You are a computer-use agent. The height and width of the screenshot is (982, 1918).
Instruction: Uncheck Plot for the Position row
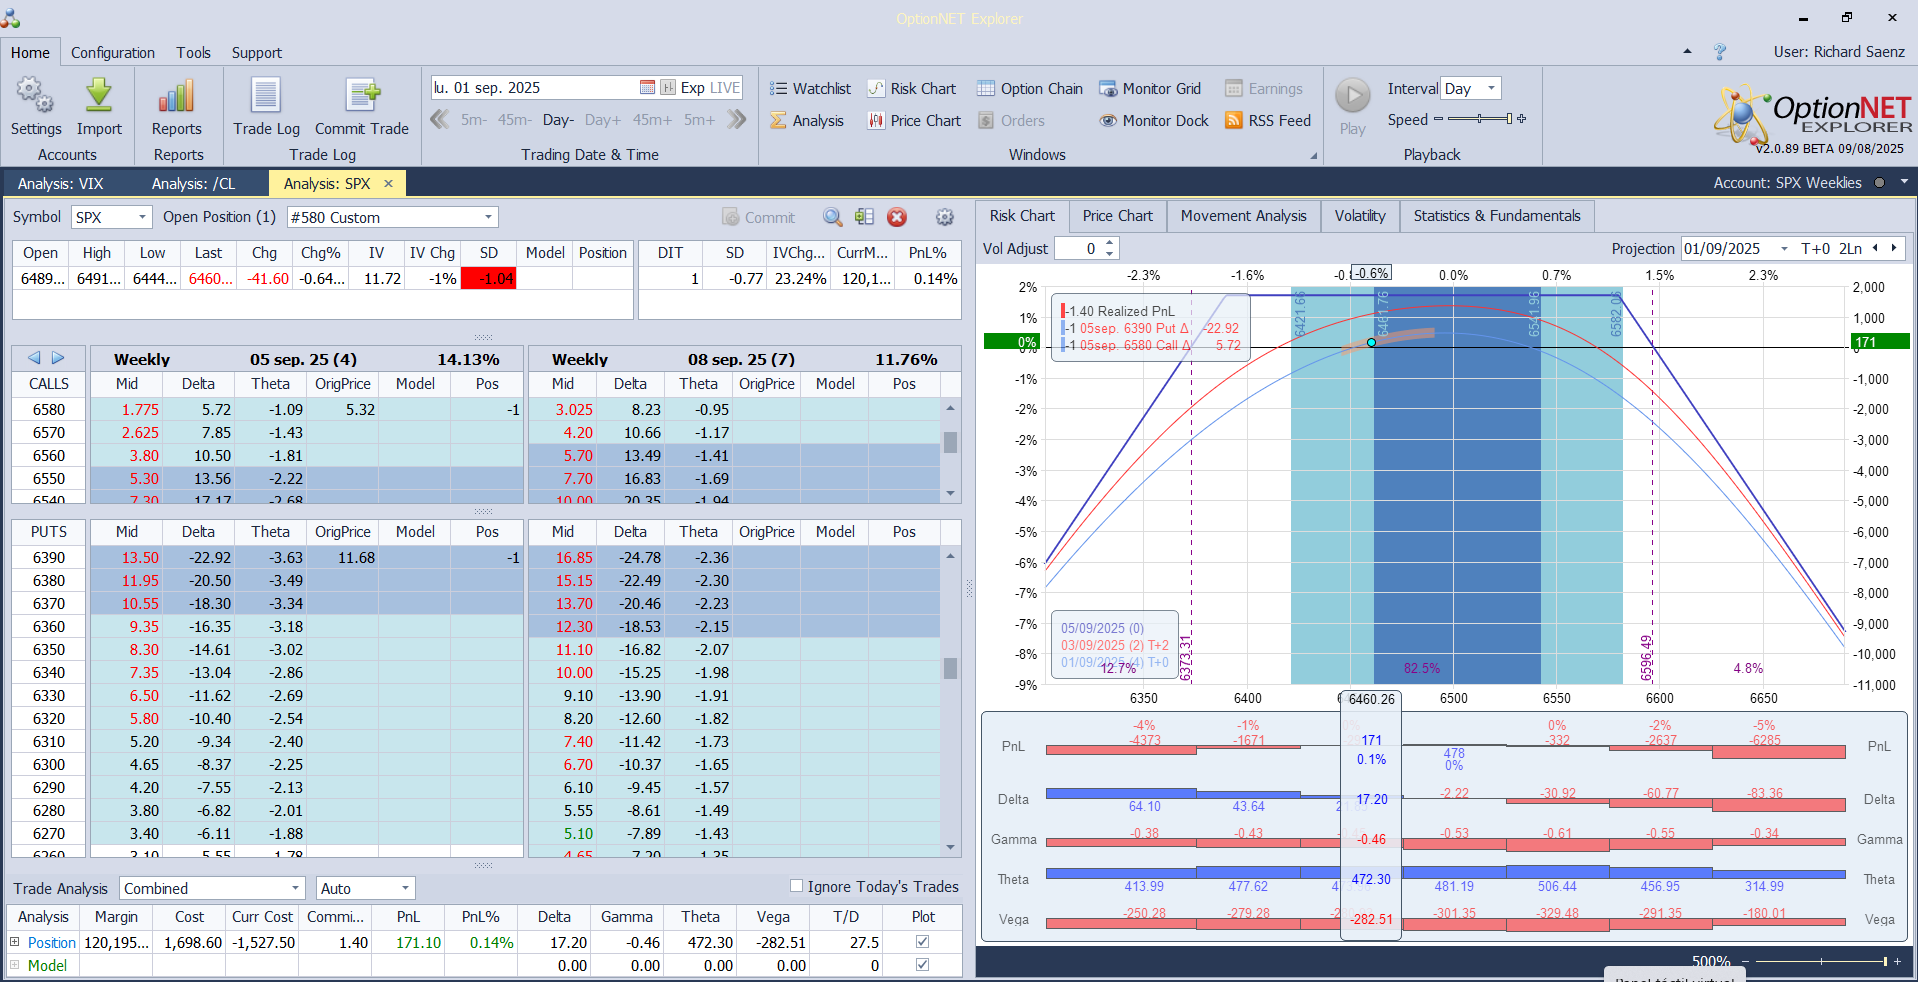coord(923,942)
